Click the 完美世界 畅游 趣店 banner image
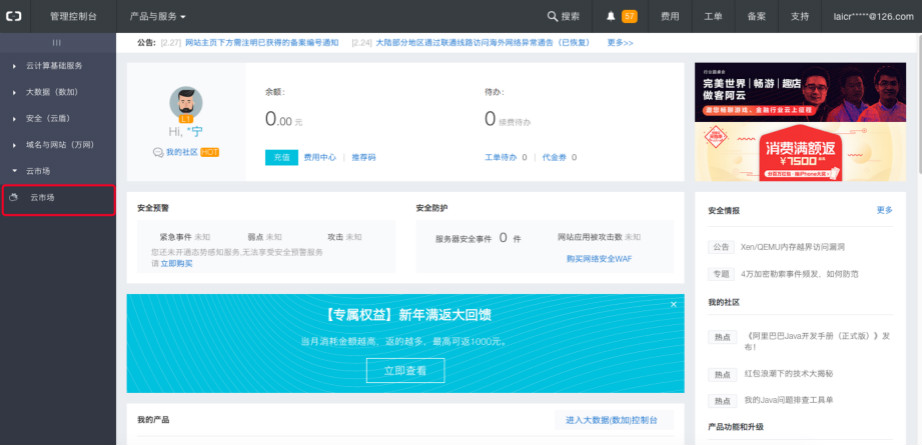 pyautogui.click(x=800, y=92)
